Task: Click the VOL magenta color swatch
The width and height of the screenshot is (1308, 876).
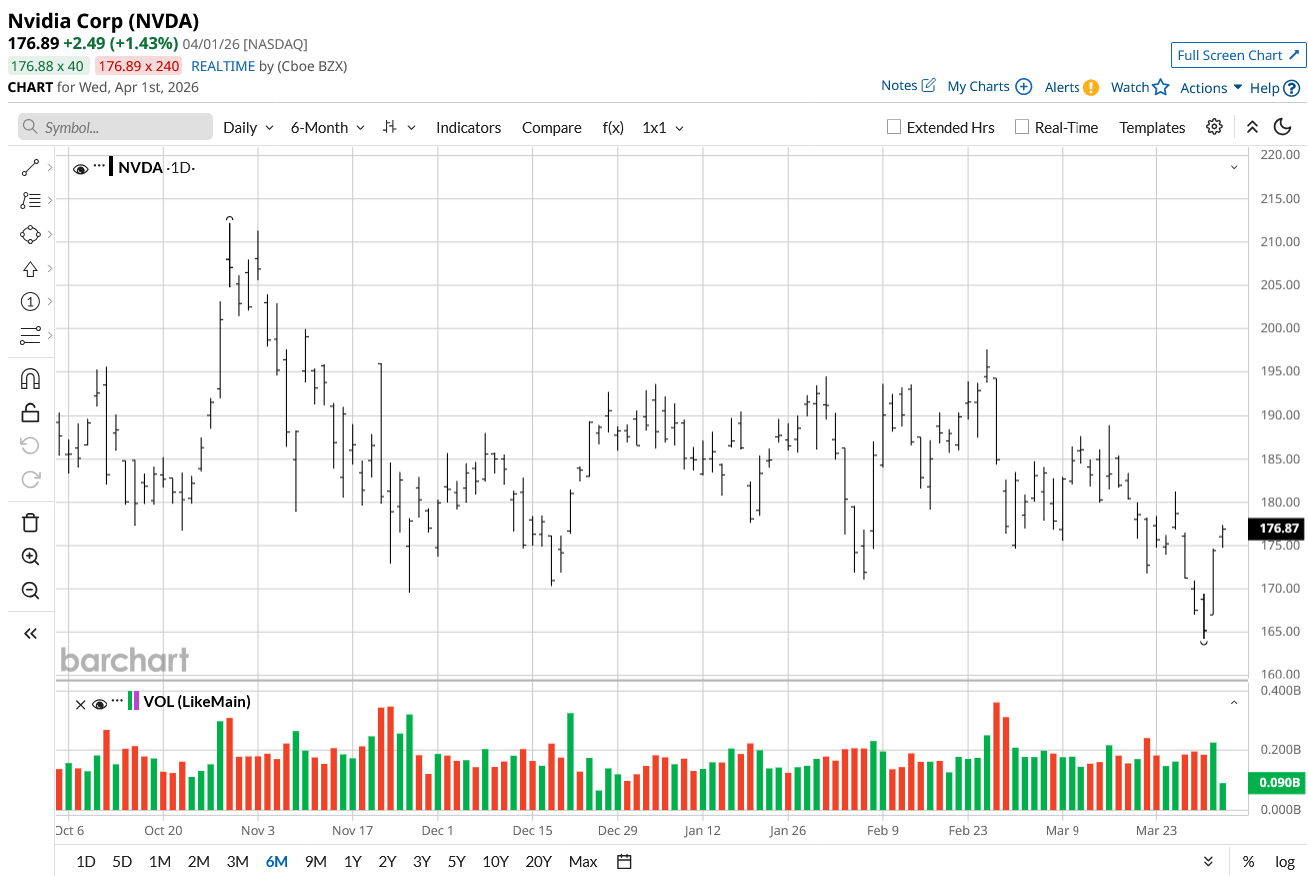Action: point(137,701)
